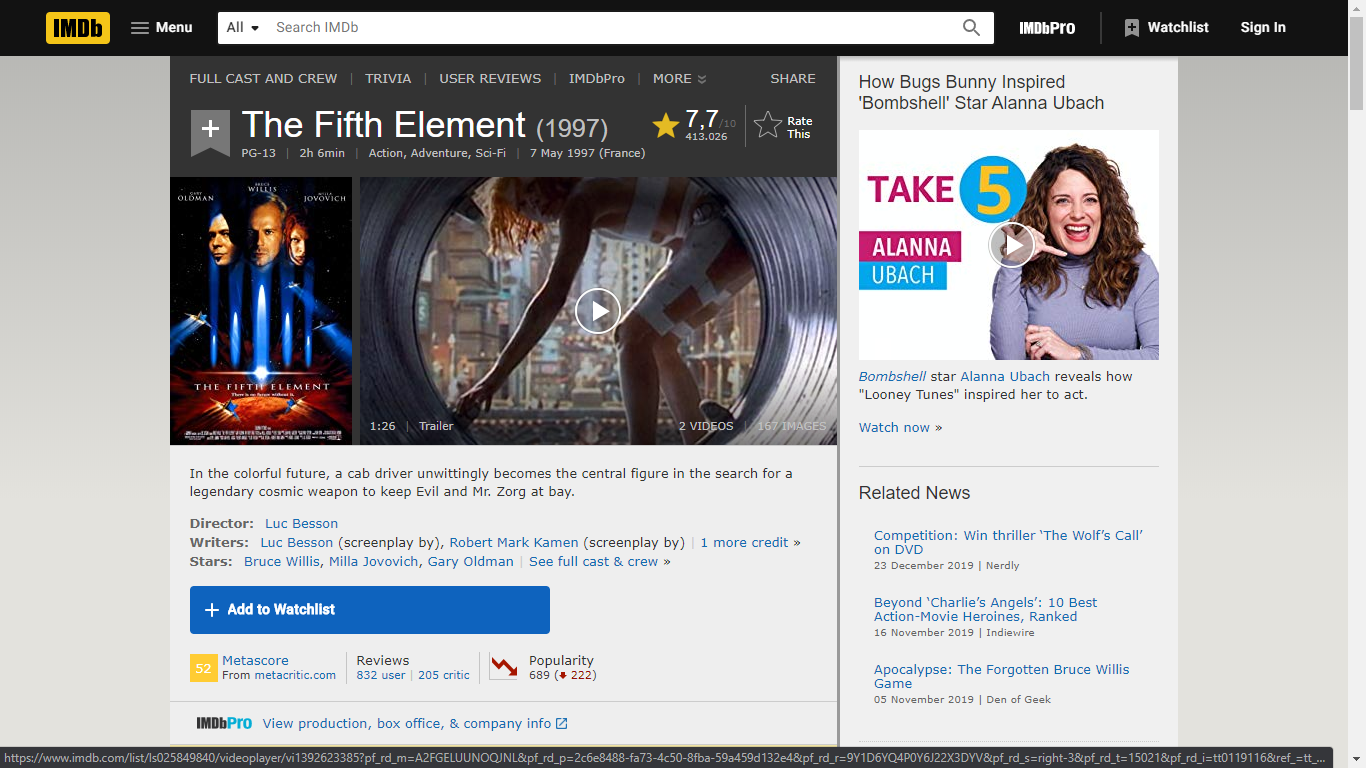Focus the Search IMDb field
1366x768 pixels.
[x=610, y=28]
